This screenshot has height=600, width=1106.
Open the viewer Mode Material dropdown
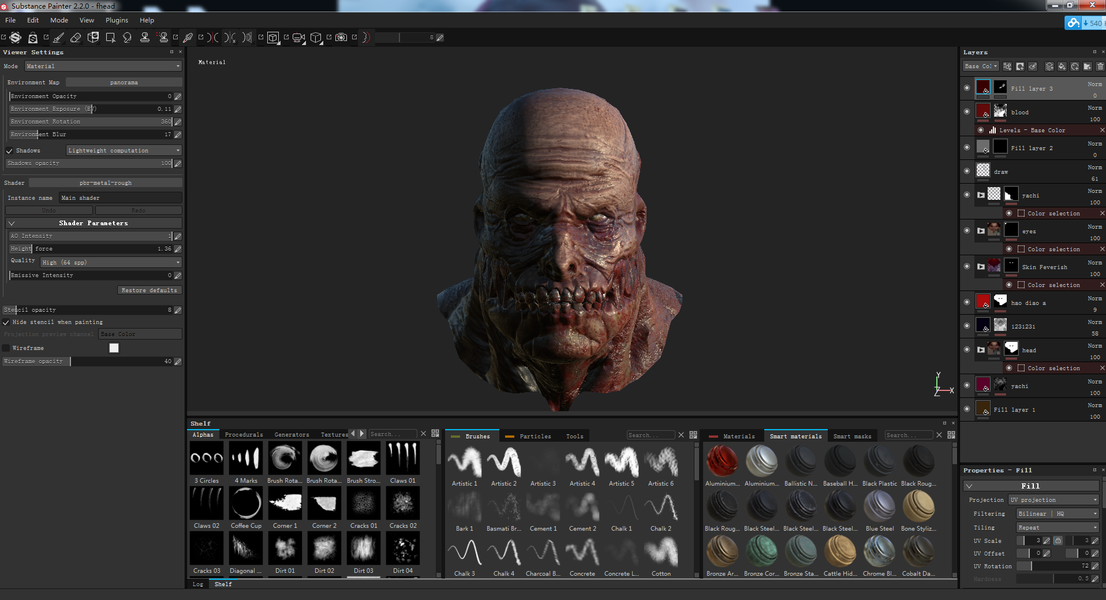click(103, 66)
